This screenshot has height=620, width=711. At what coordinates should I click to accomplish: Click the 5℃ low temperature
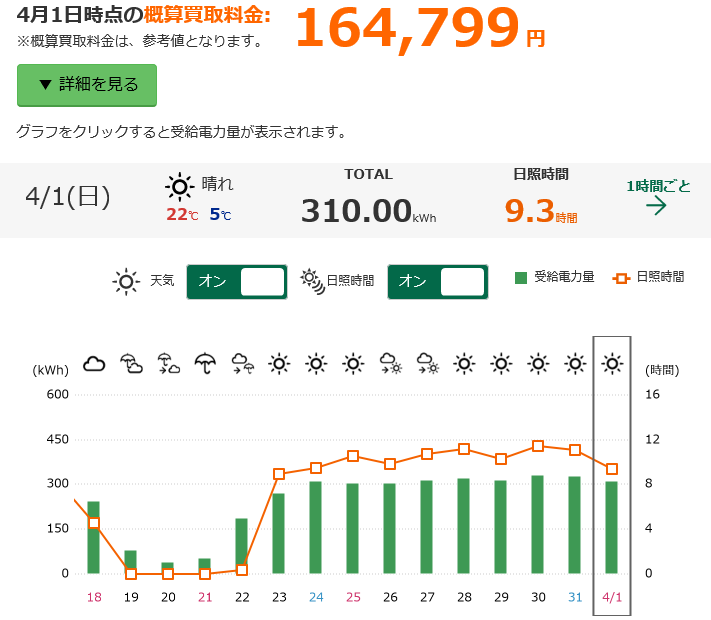[220, 214]
